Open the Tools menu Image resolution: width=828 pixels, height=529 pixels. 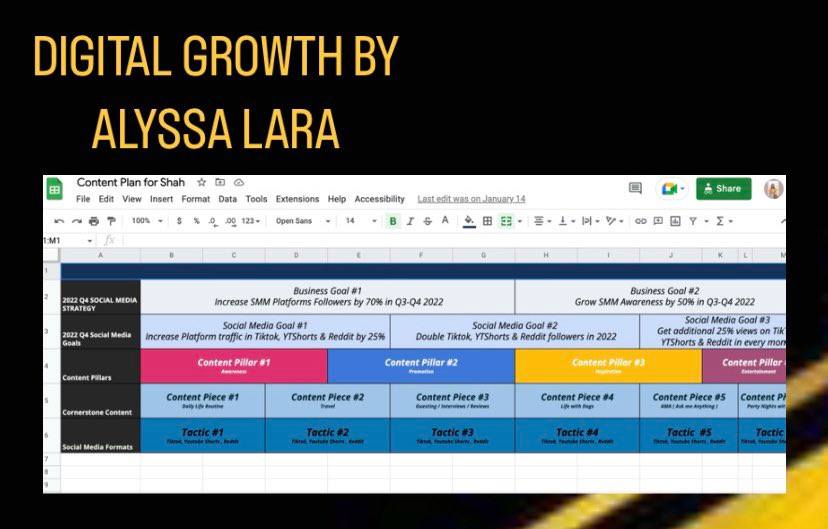[x=256, y=199]
